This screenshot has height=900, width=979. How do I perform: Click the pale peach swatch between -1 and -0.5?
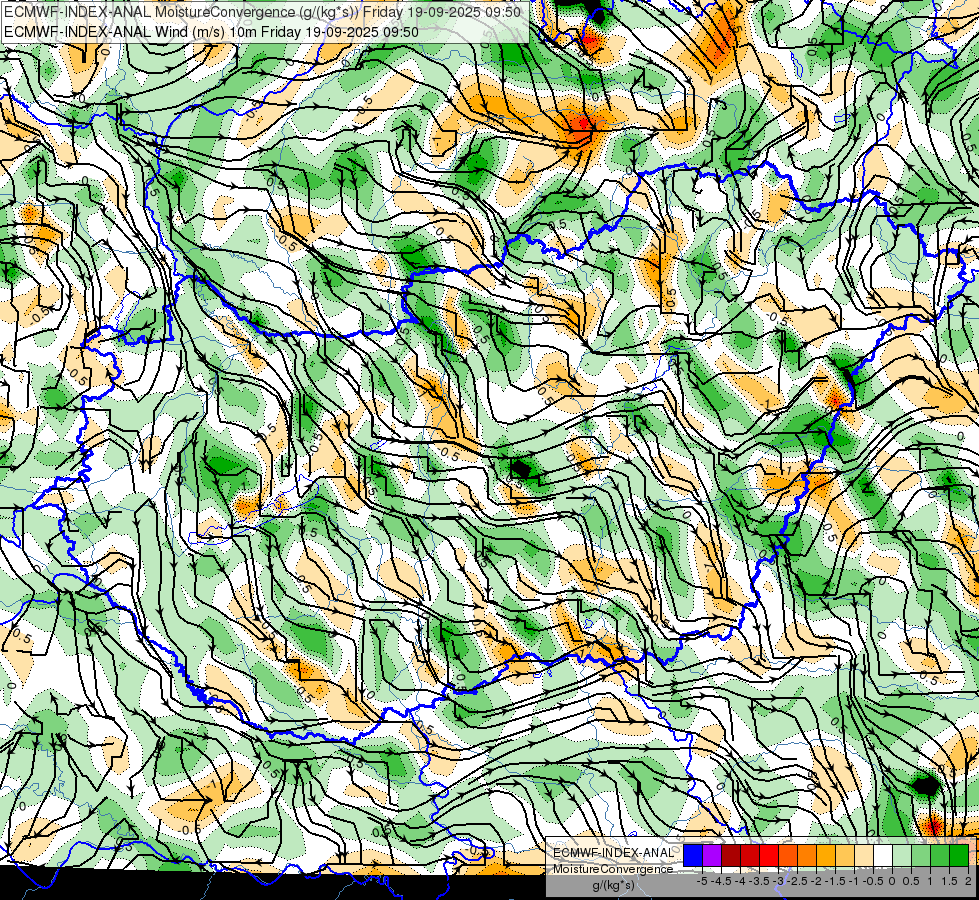click(864, 855)
